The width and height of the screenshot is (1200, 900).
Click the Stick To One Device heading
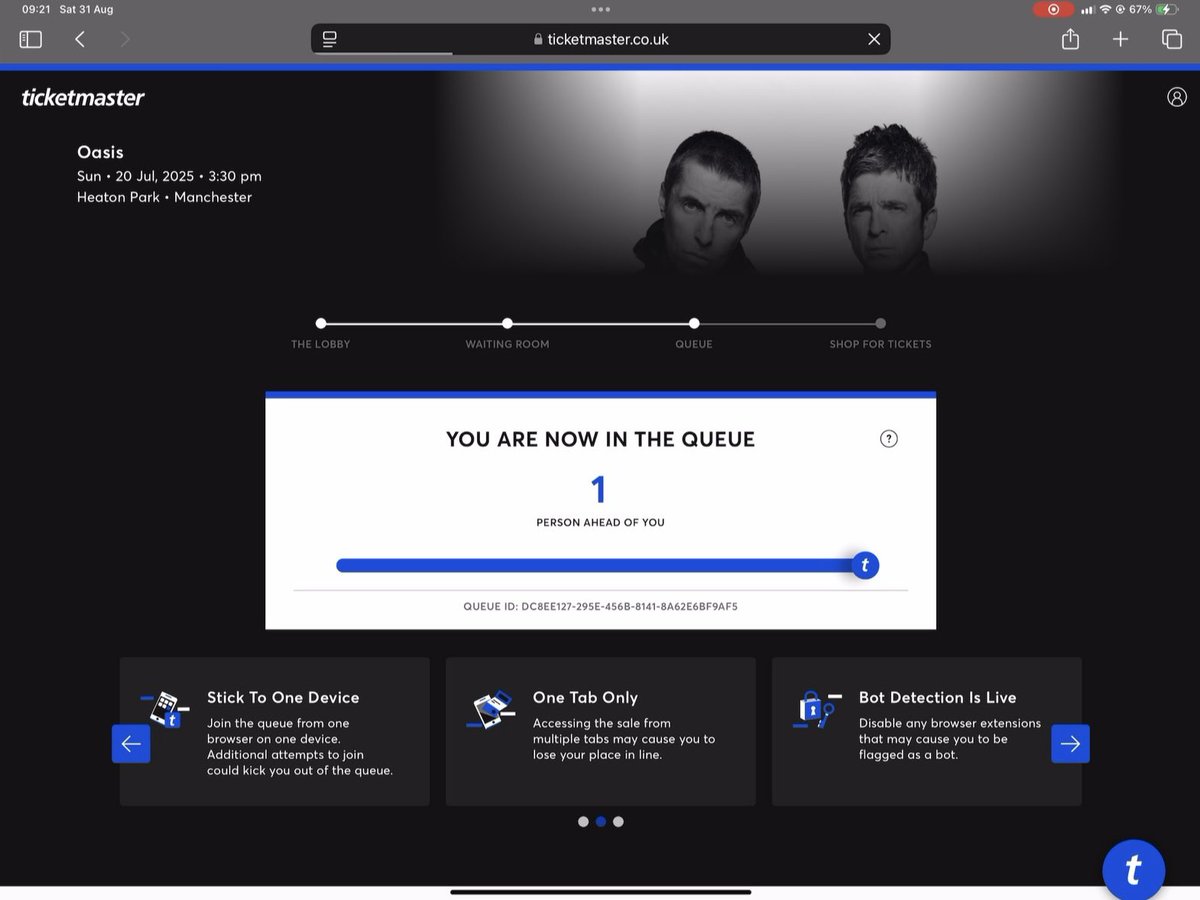(283, 698)
